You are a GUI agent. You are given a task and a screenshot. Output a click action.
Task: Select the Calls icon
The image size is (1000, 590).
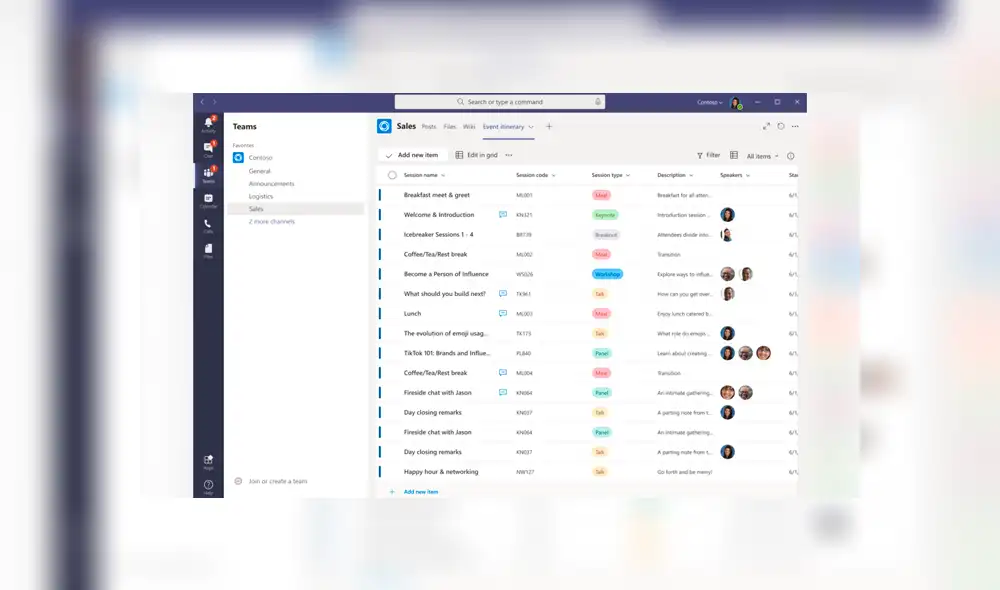coord(208,222)
